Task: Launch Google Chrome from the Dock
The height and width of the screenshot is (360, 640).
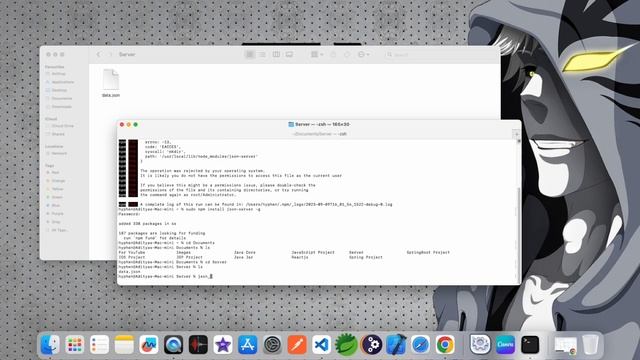Action: pos(445,345)
